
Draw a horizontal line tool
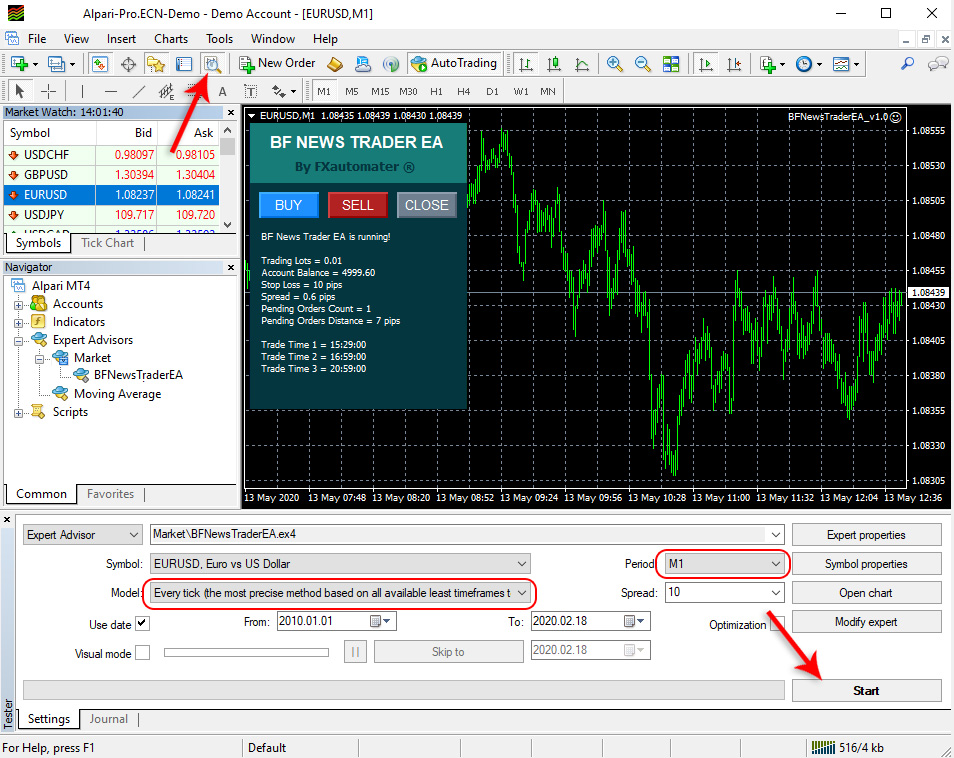click(111, 92)
